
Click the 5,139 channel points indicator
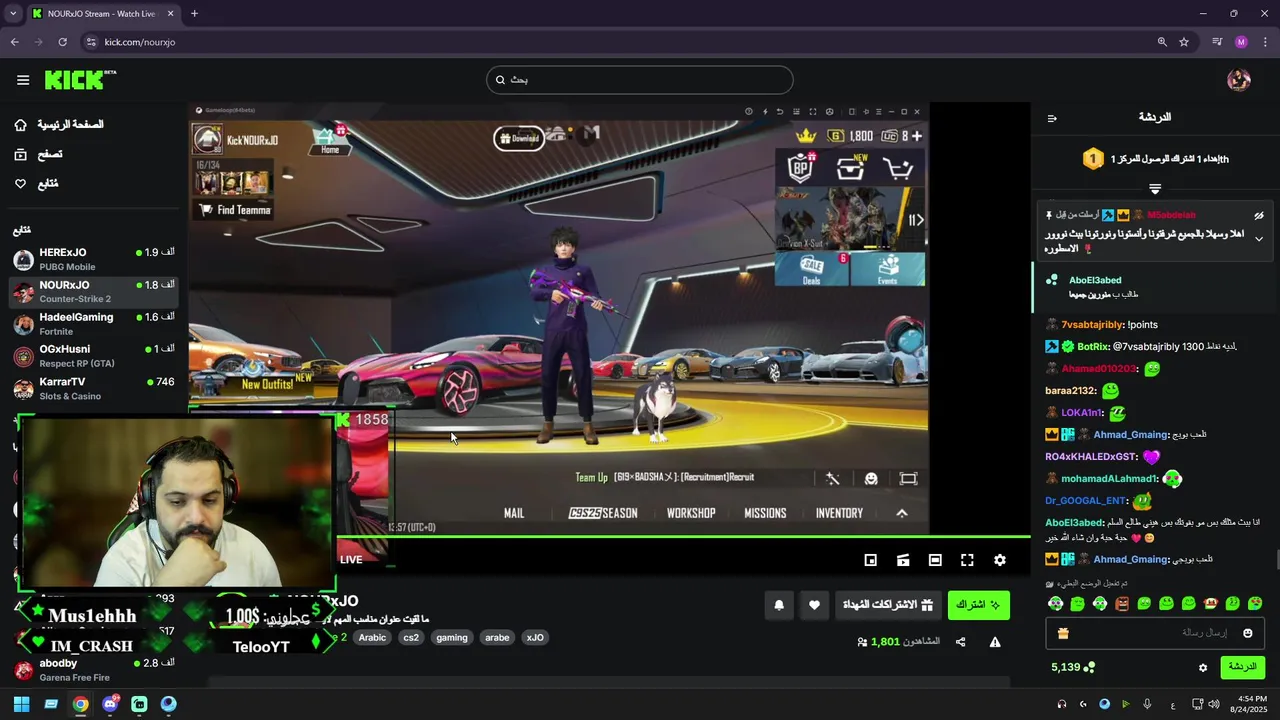click(x=1073, y=667)
